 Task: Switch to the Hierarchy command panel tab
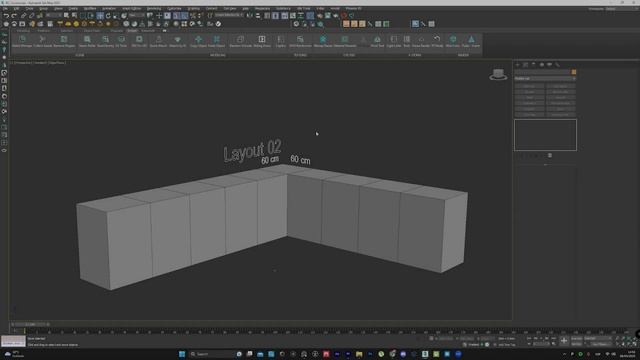pyautogui.click(x=533, y=64)
